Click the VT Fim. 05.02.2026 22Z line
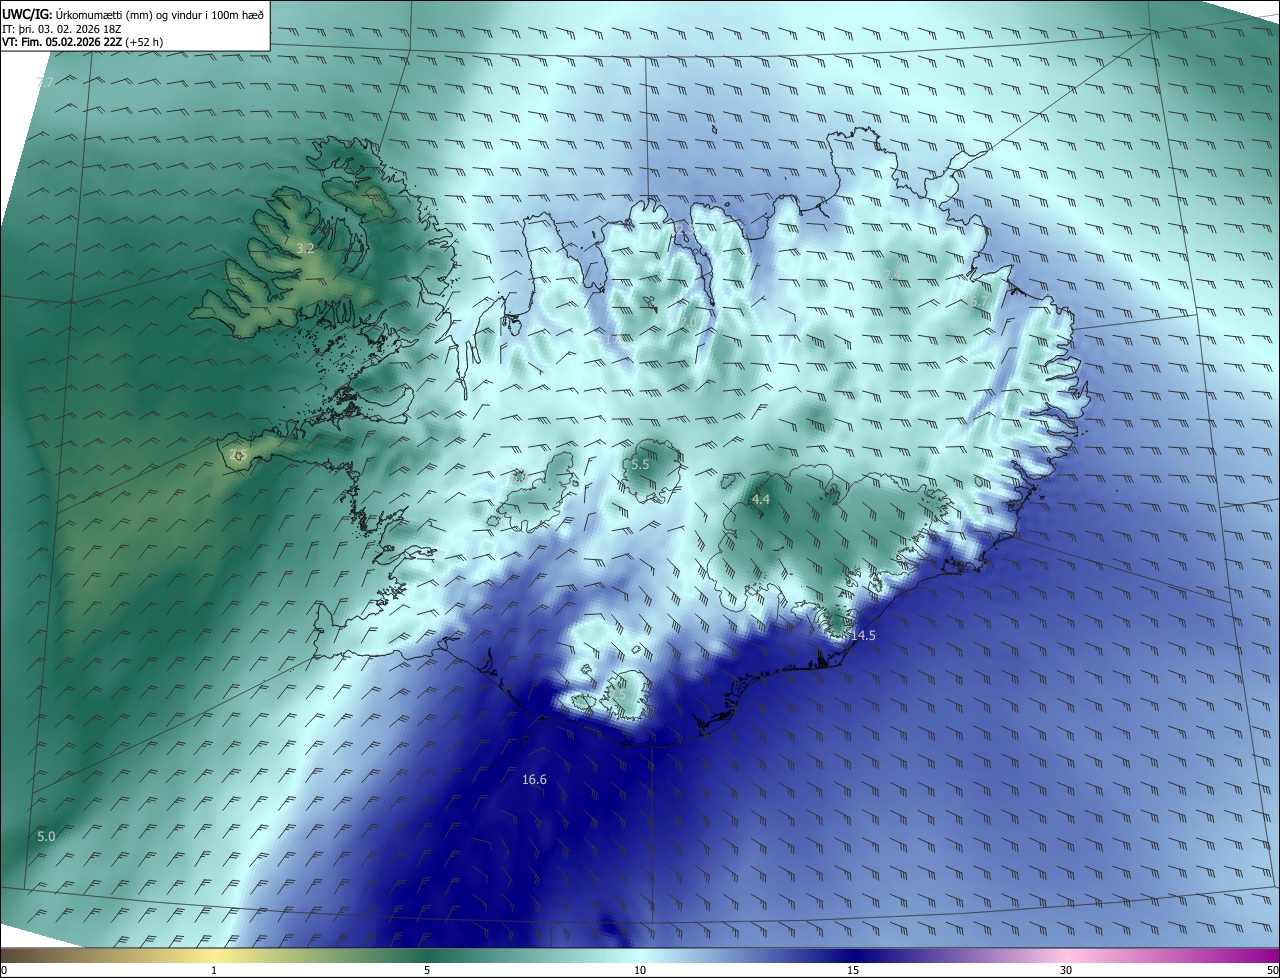Image resolution: width=1280 pixels, height=978 pixels. coord(82,42)
